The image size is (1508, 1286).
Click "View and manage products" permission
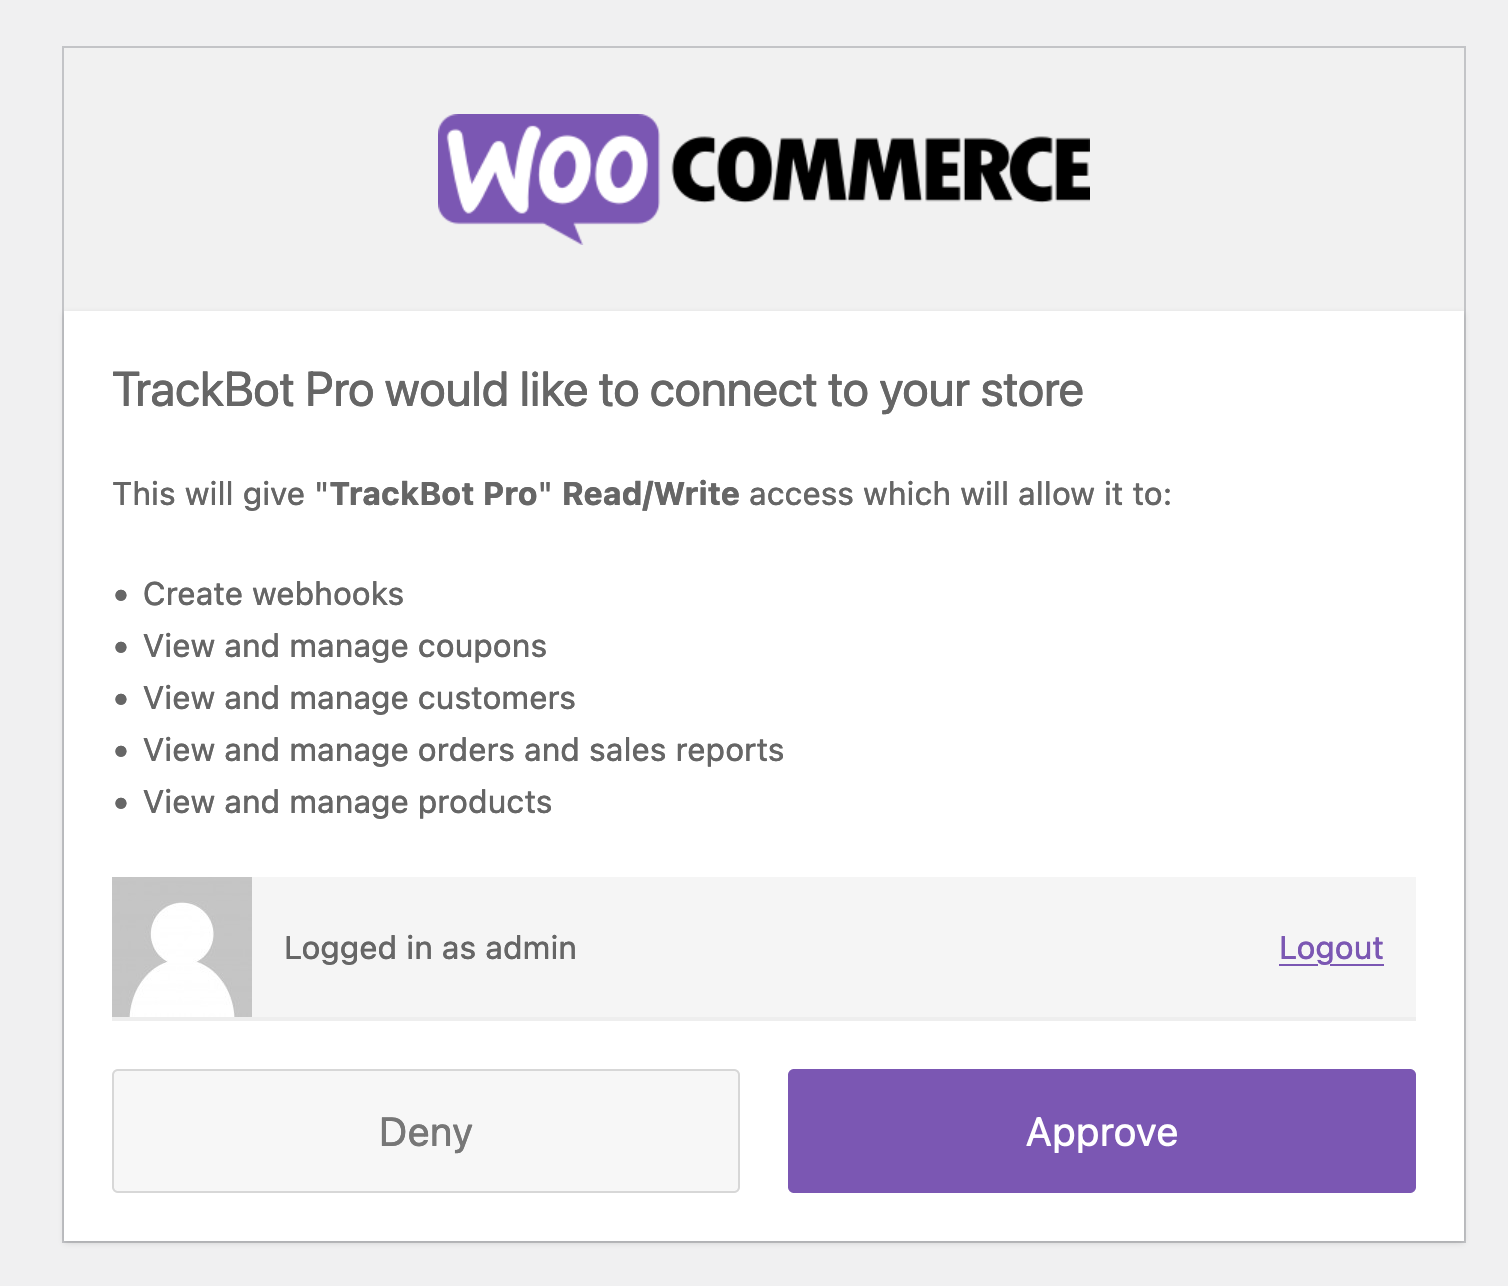pos(347,802)
